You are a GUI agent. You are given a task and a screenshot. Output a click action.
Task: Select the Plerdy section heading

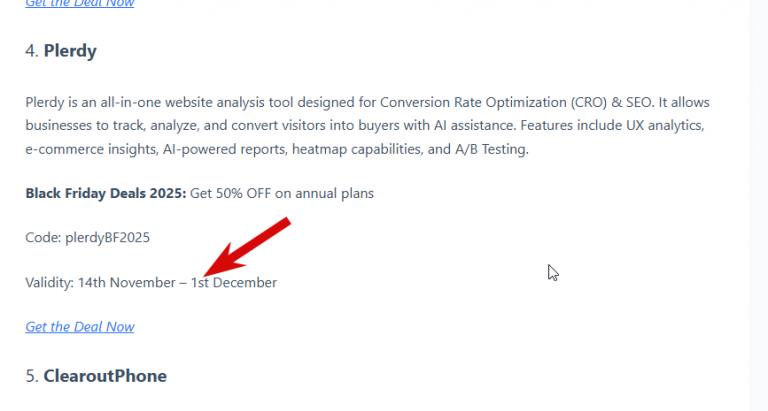[70, 51]
